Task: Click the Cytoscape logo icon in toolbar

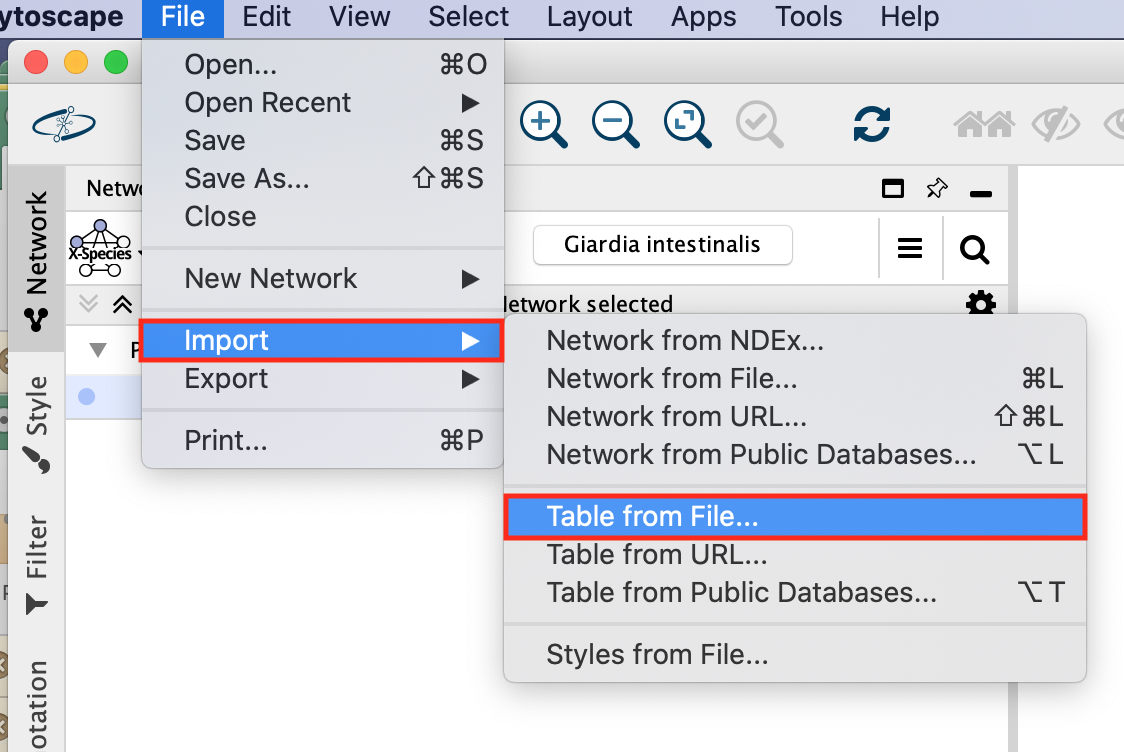Action: 64,124
